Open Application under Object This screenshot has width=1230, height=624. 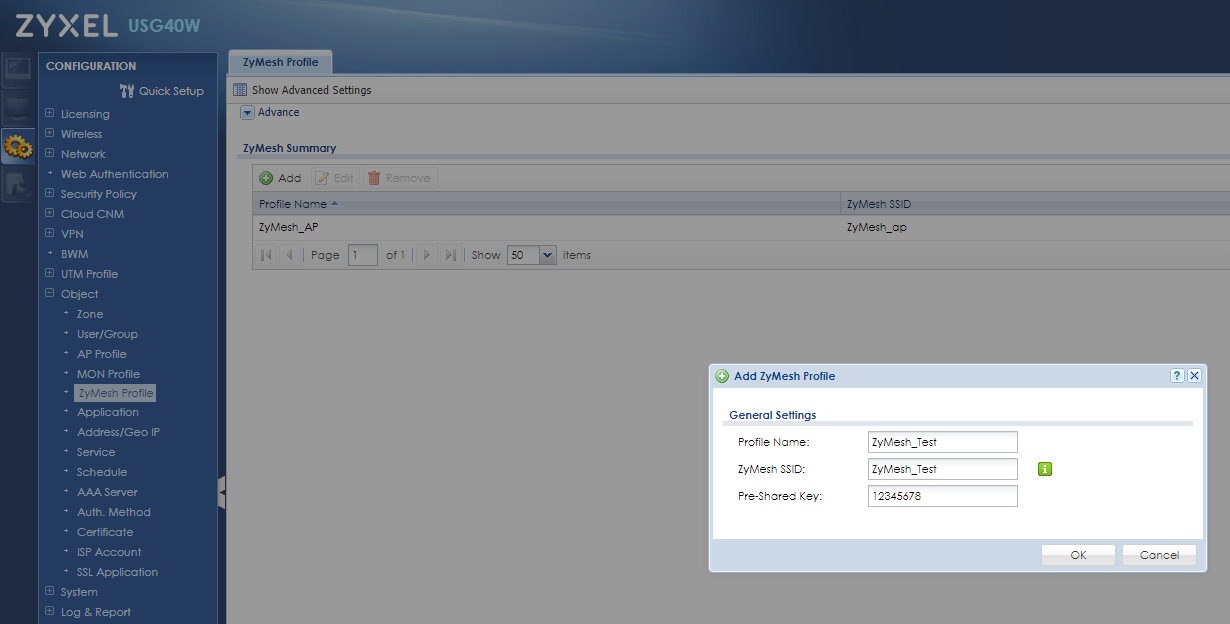108,412
